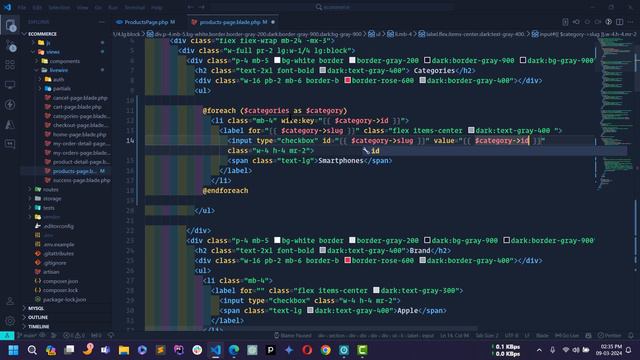The height and width of the screenshot is (360, 640).
Task: Click the UTF-8 encoding status item
Action: click(511, 336)
